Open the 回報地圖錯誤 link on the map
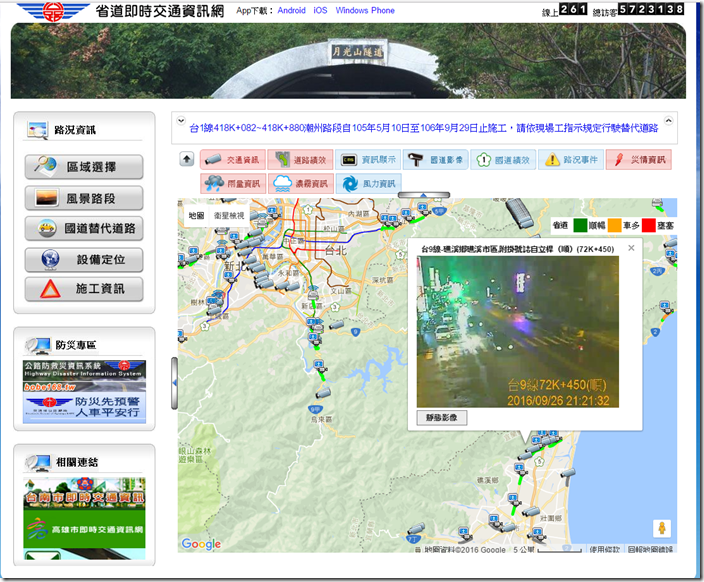704x582 pixels. [x=650, y=549]
